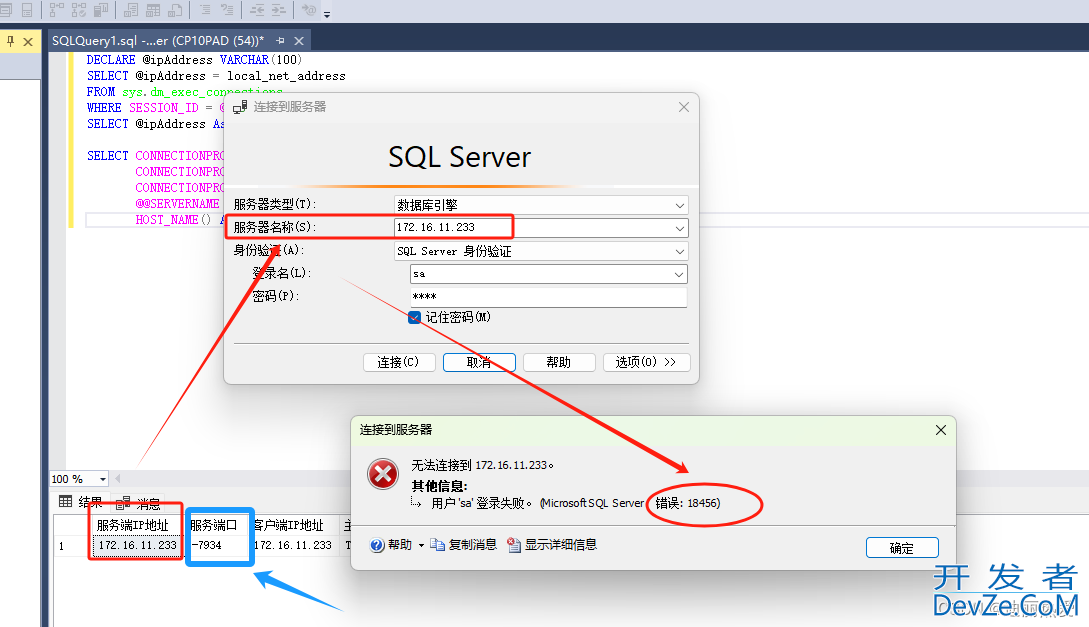This screenshot has width=1089, height=627.
Task: Close the 连接到服务器 error dialog
Action: click(x=940, y=430)
